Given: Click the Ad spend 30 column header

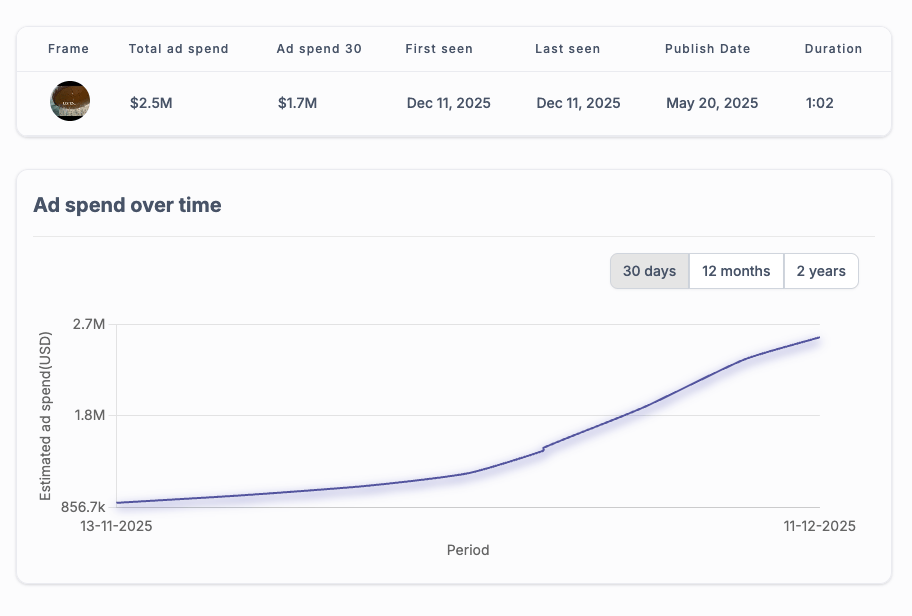Looking at the screenshot, I should pyautogui.click(x=319, y=49).
